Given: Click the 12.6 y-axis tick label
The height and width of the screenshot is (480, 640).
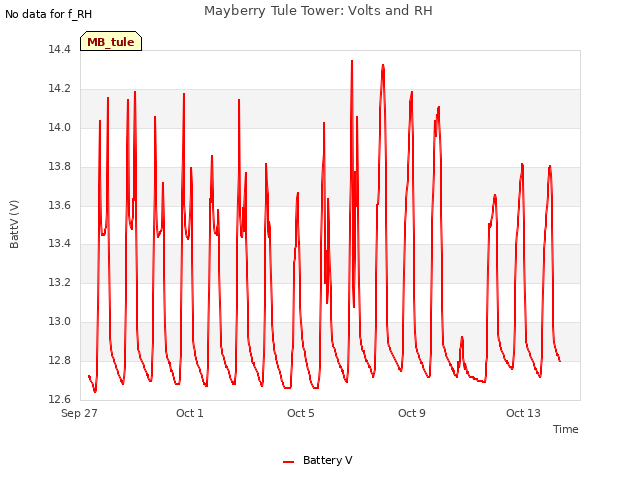Looking at the screenshot, I should (x=59, y=399).
